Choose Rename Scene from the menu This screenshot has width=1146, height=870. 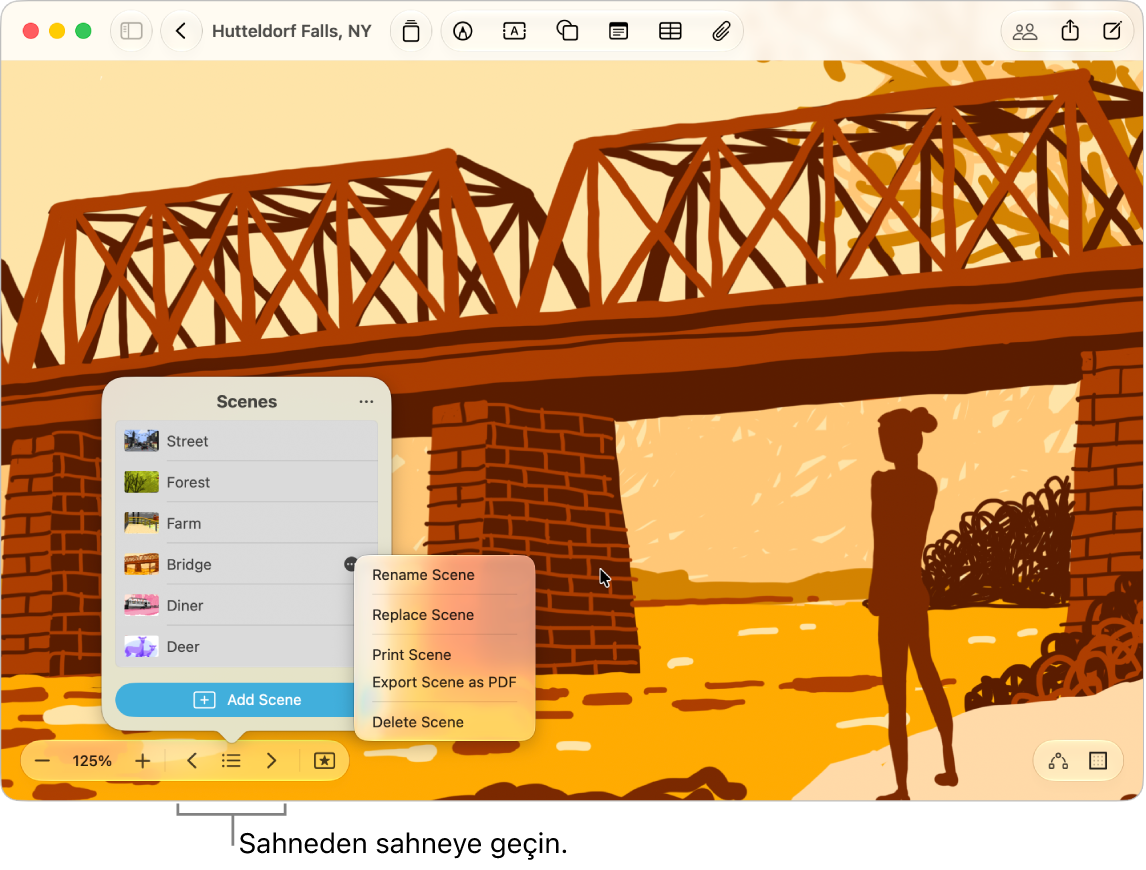[444, 575]
